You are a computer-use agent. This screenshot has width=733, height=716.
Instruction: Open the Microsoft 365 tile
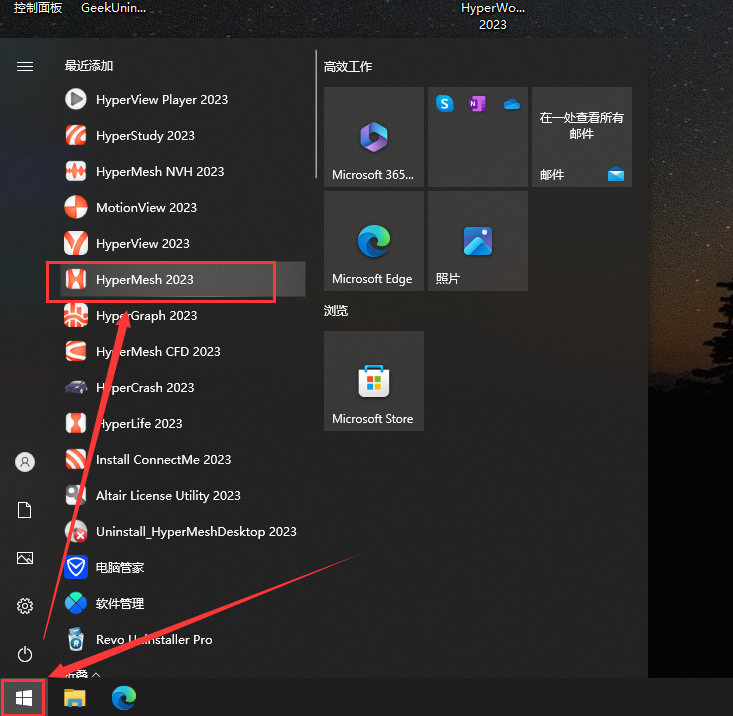[x=373, y=137]
